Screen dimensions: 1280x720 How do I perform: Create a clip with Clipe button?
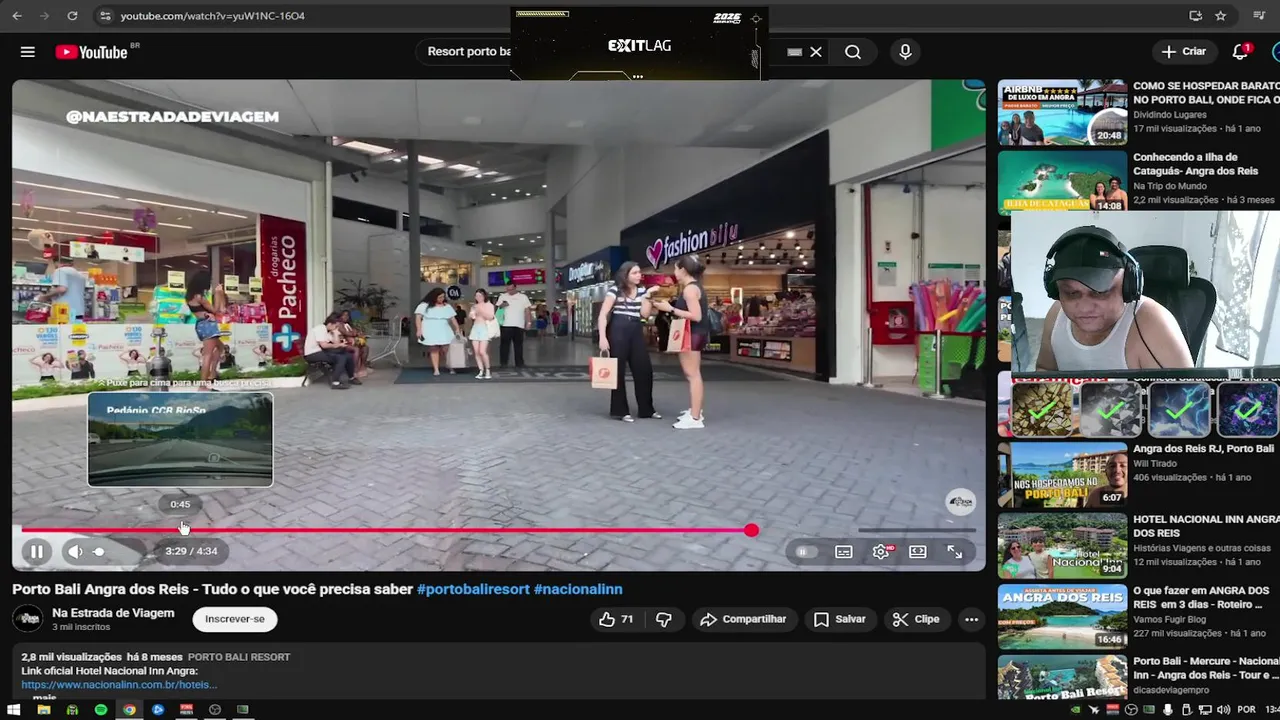[917, 619]
